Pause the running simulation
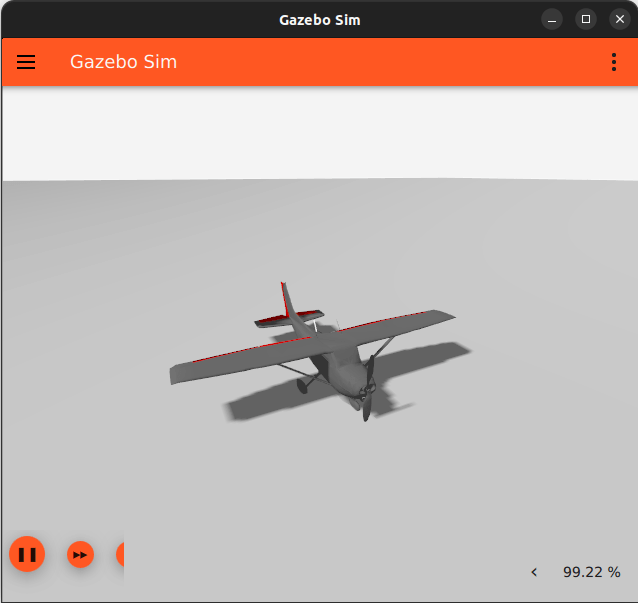This screenshot has height=603, width=638. (27, 554)
